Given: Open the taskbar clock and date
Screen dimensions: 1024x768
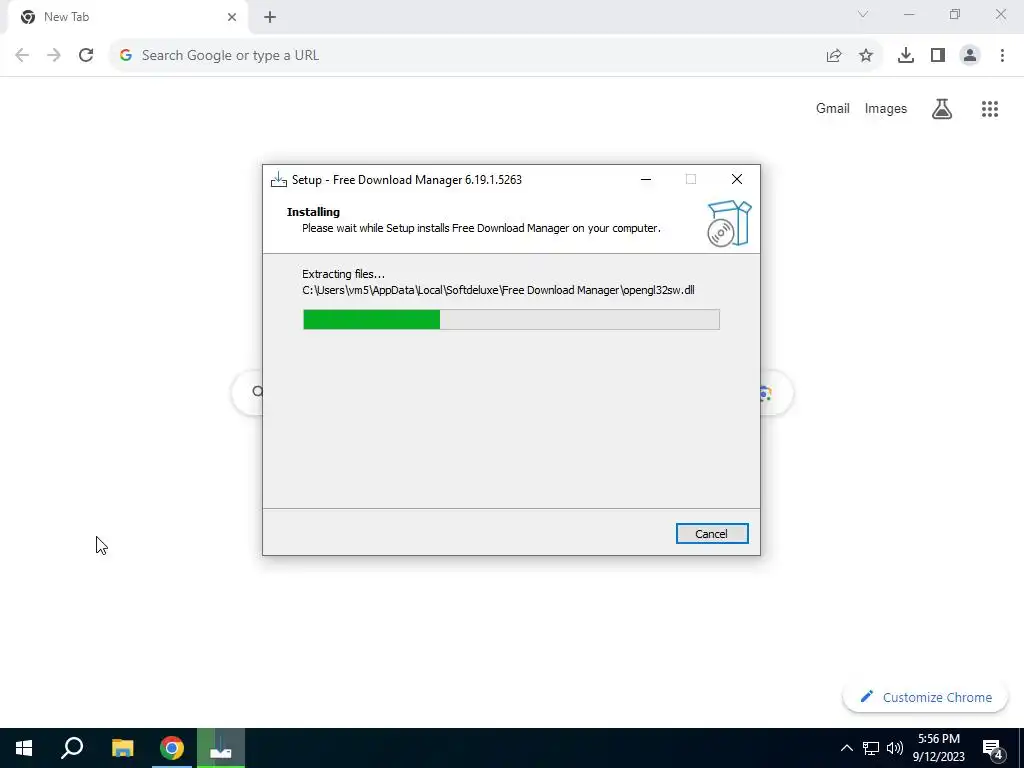Looking at the screenshot, I should (938, 748).
